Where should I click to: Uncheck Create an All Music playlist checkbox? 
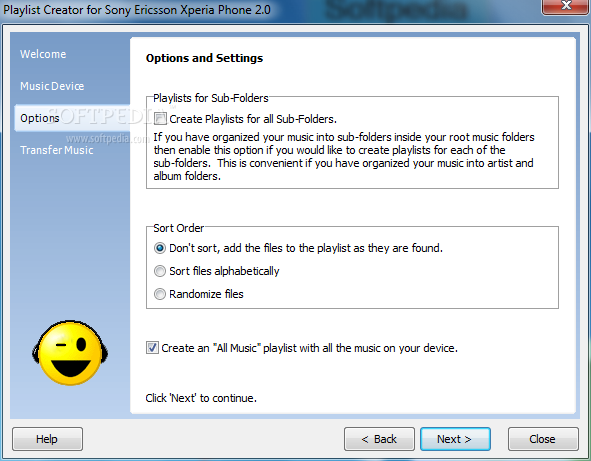[152, 348]
